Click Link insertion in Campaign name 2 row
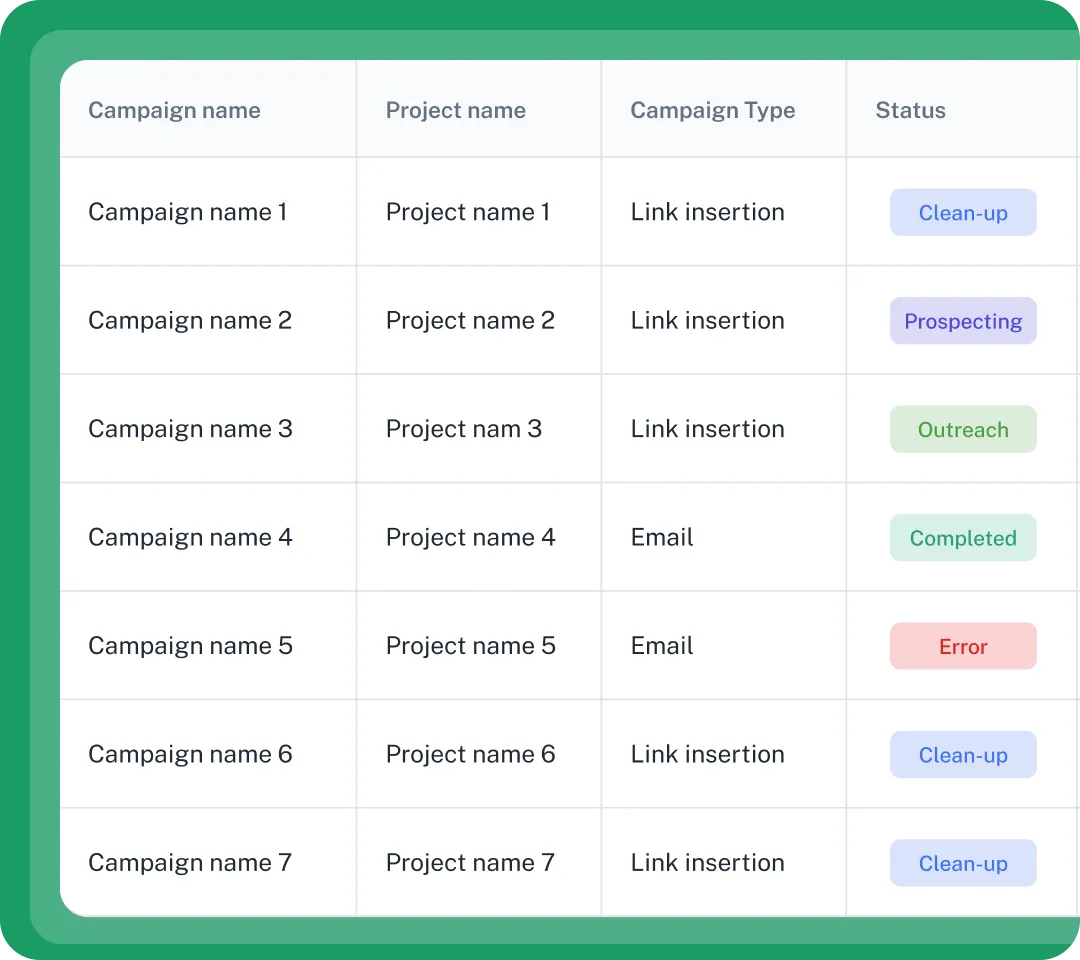The height and width of the screenshot is (960, 1080). tap(707, 320)
